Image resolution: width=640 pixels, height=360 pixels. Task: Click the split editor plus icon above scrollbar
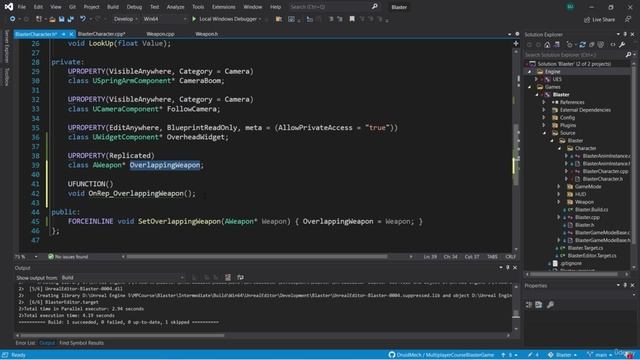516,43
